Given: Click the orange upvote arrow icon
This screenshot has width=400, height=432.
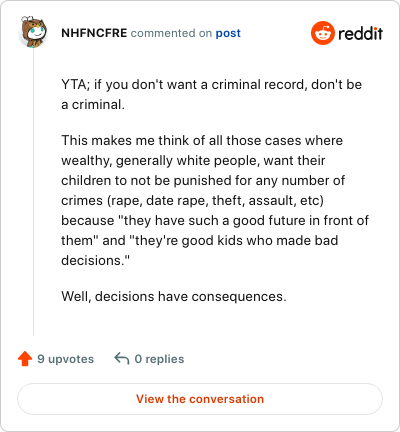Looking at the screenshot, I should pos(25,359).
